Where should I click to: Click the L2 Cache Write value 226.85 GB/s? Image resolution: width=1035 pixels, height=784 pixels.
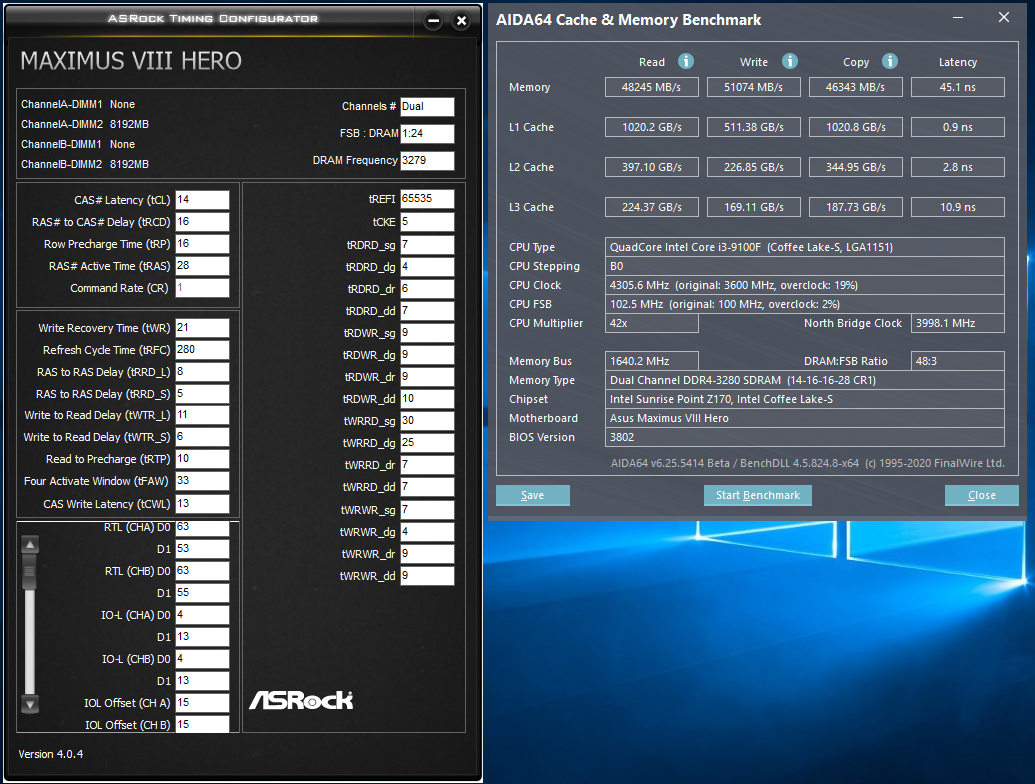(x=753, y=167)
